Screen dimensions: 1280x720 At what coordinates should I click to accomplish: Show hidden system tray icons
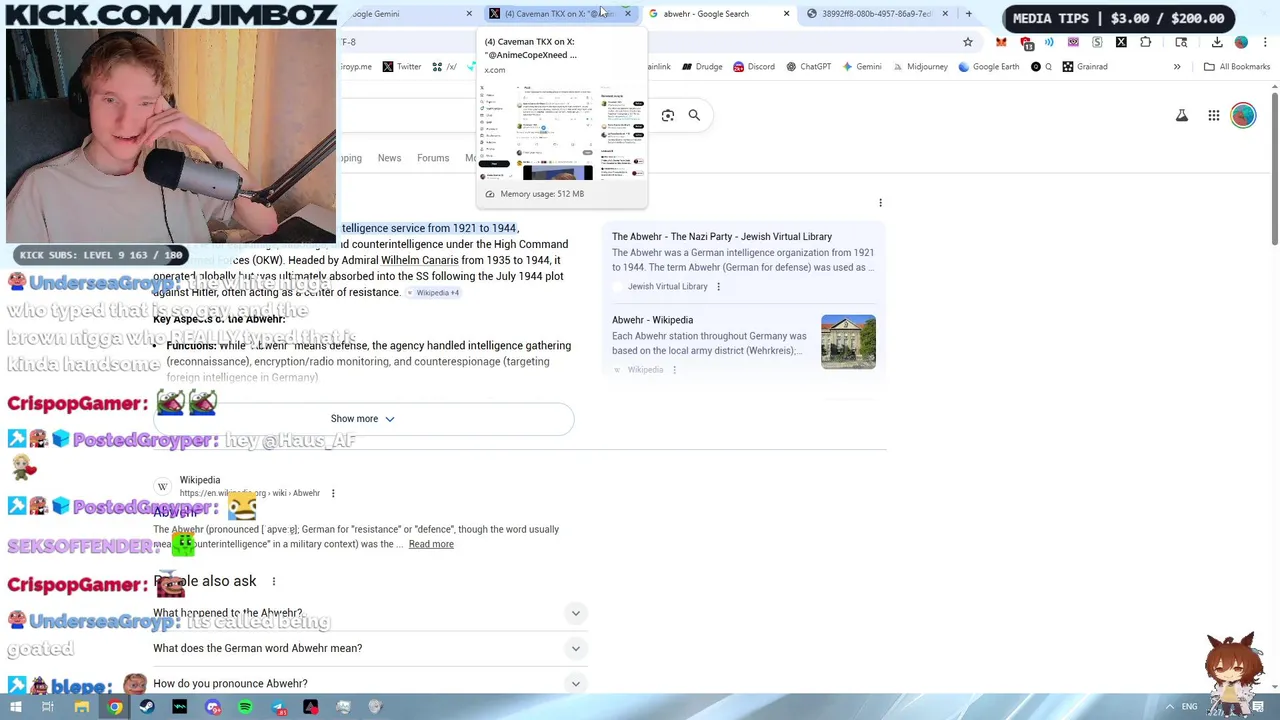[x=1168, y=707]
